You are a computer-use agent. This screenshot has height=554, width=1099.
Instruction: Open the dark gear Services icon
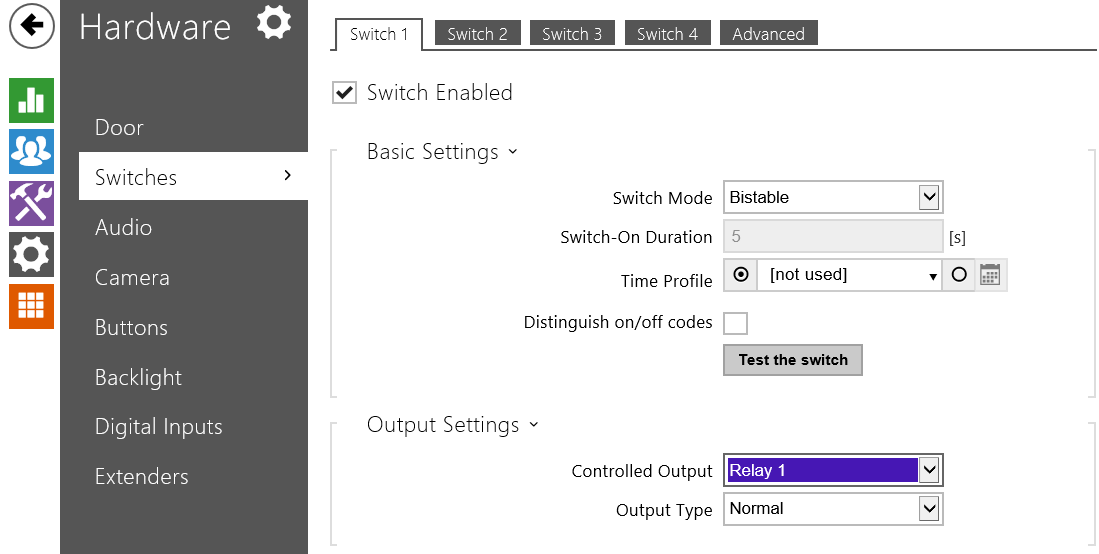tap(31, 255)
